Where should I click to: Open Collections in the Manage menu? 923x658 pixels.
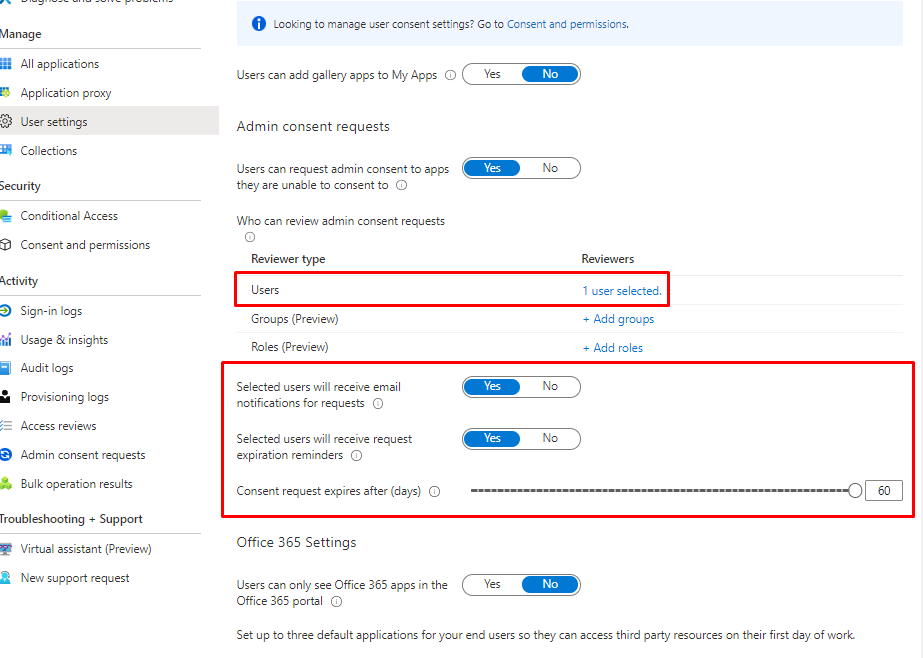(x=48, y=151)
